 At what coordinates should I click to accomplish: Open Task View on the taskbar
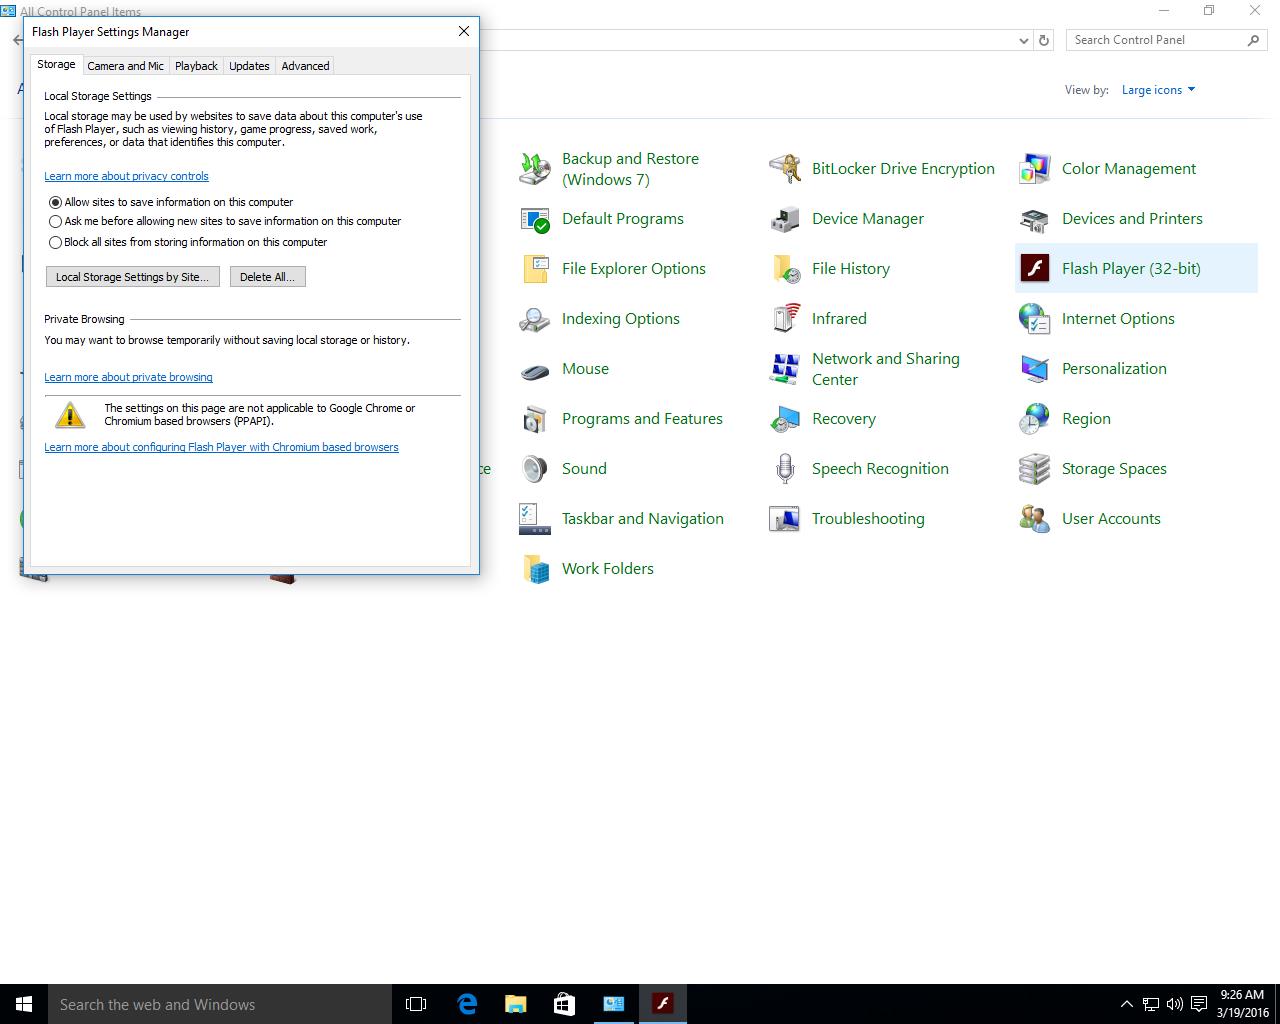pyautogui.click(x=416, y=1004)
